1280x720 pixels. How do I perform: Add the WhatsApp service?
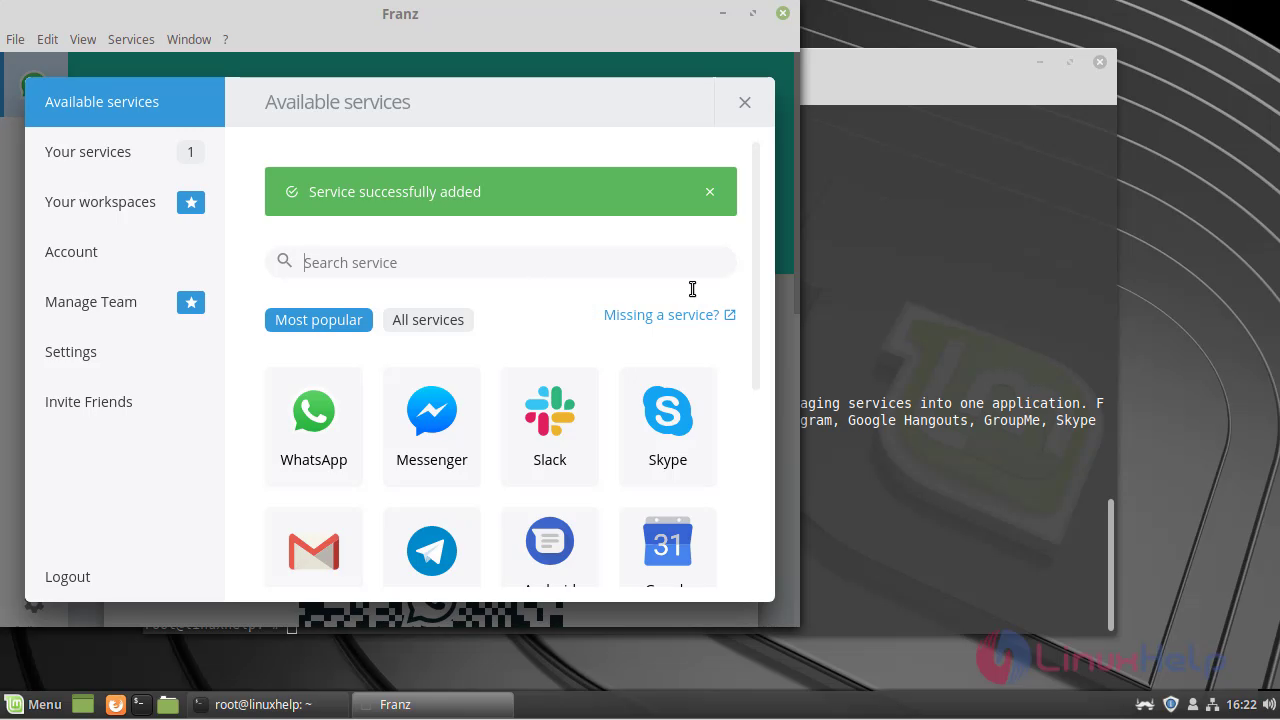pos(314,427)
